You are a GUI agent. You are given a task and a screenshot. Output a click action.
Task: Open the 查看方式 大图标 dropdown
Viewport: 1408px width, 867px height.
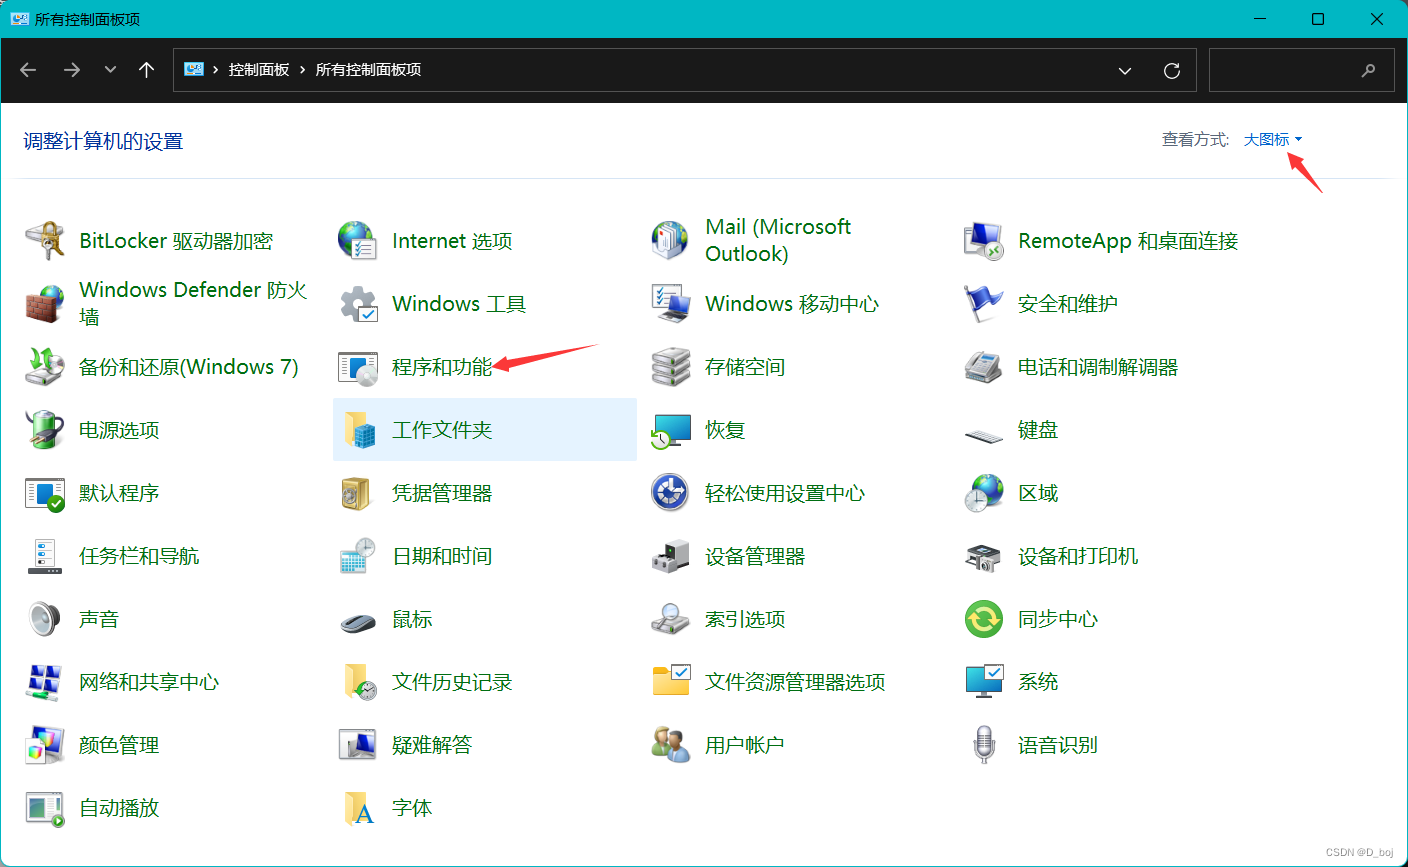[1272, 140]
